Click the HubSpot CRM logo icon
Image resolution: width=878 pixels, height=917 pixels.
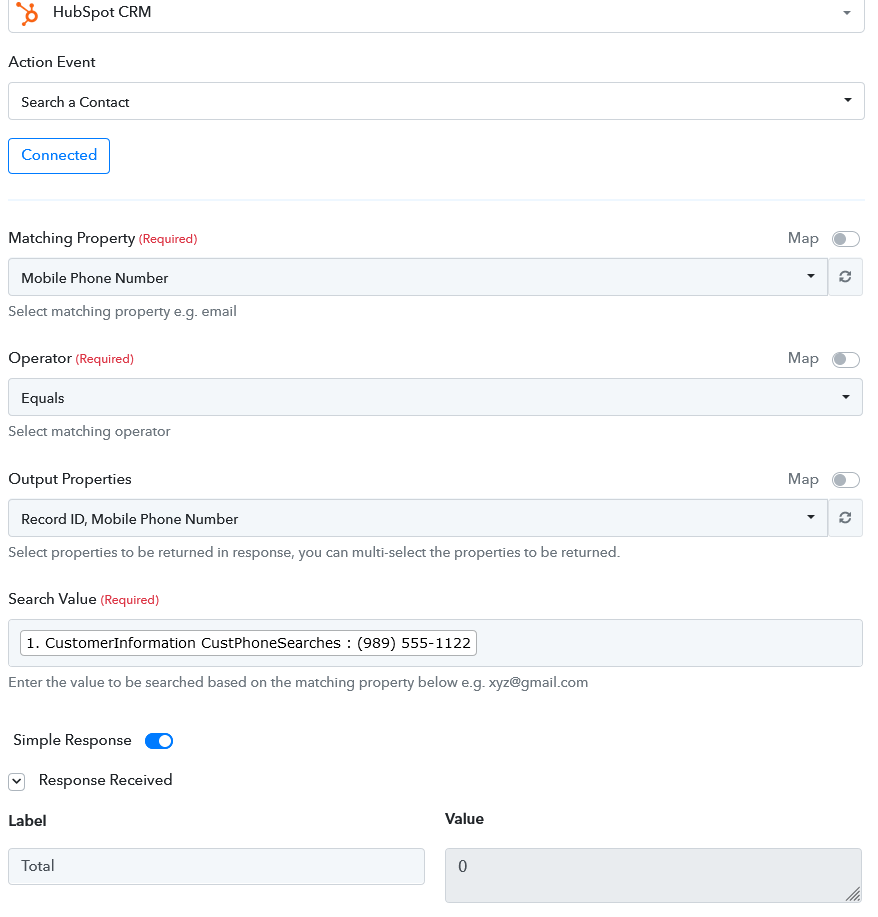pos(28,13)
